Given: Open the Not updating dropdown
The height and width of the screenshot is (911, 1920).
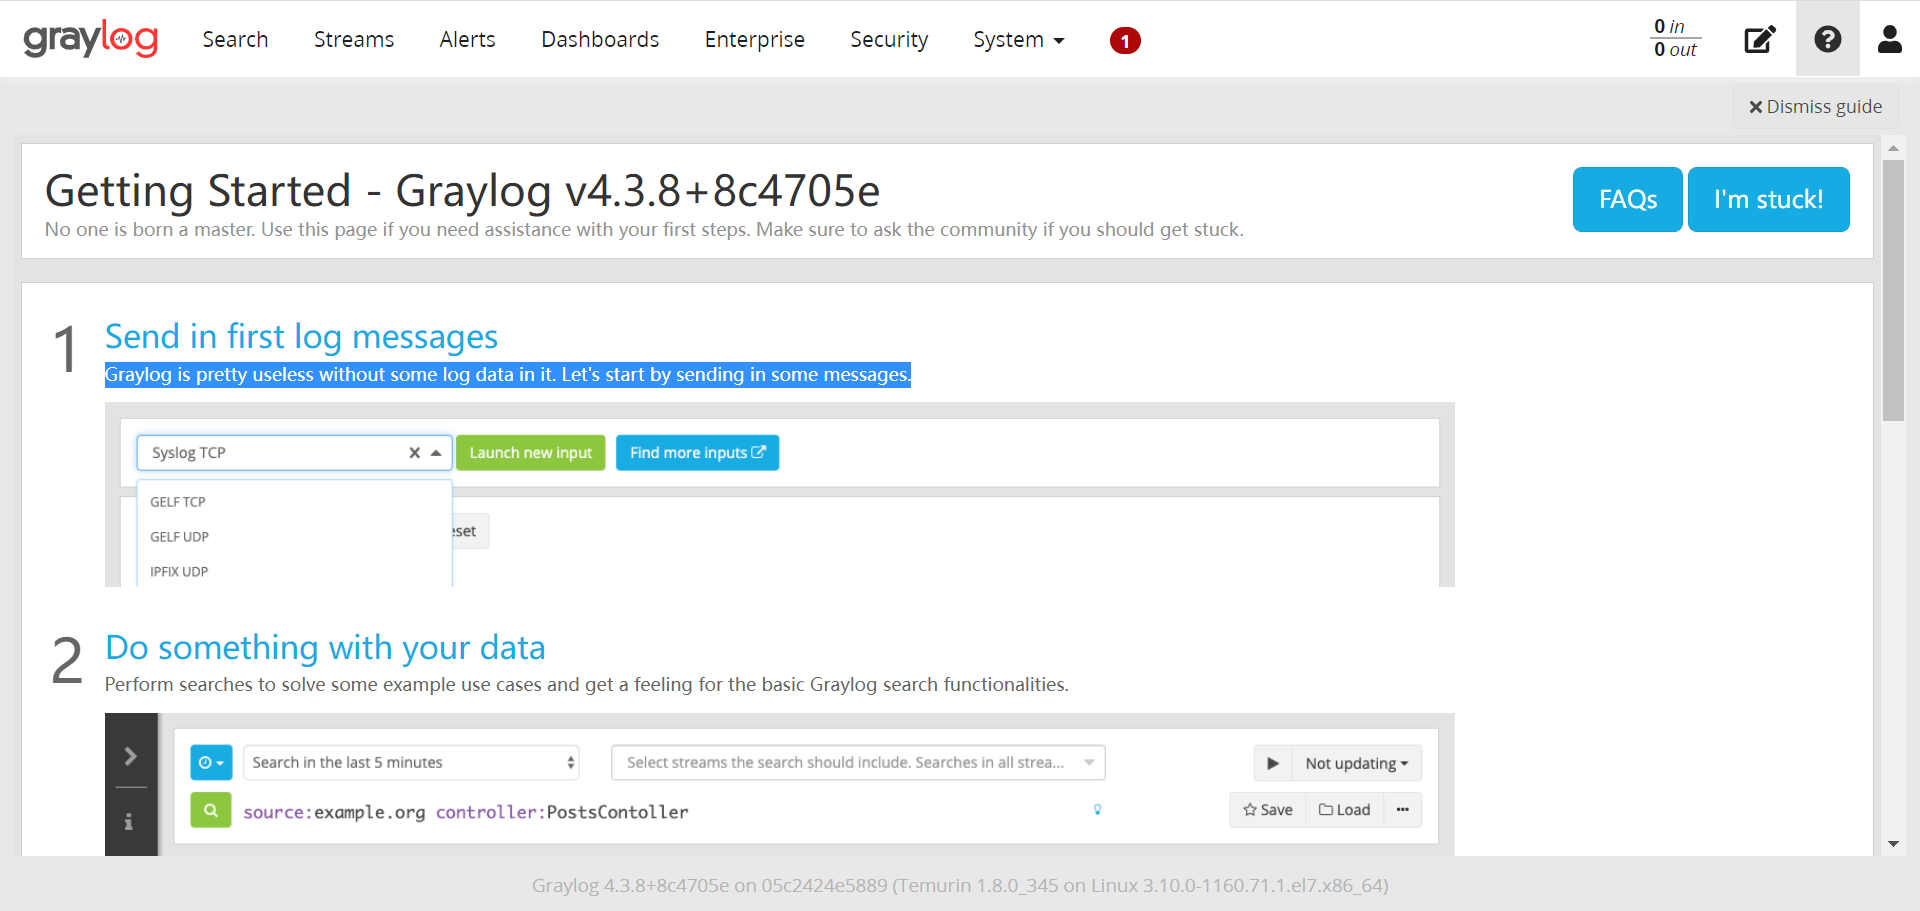Looking at the screenshot, I should point(1356,763).
